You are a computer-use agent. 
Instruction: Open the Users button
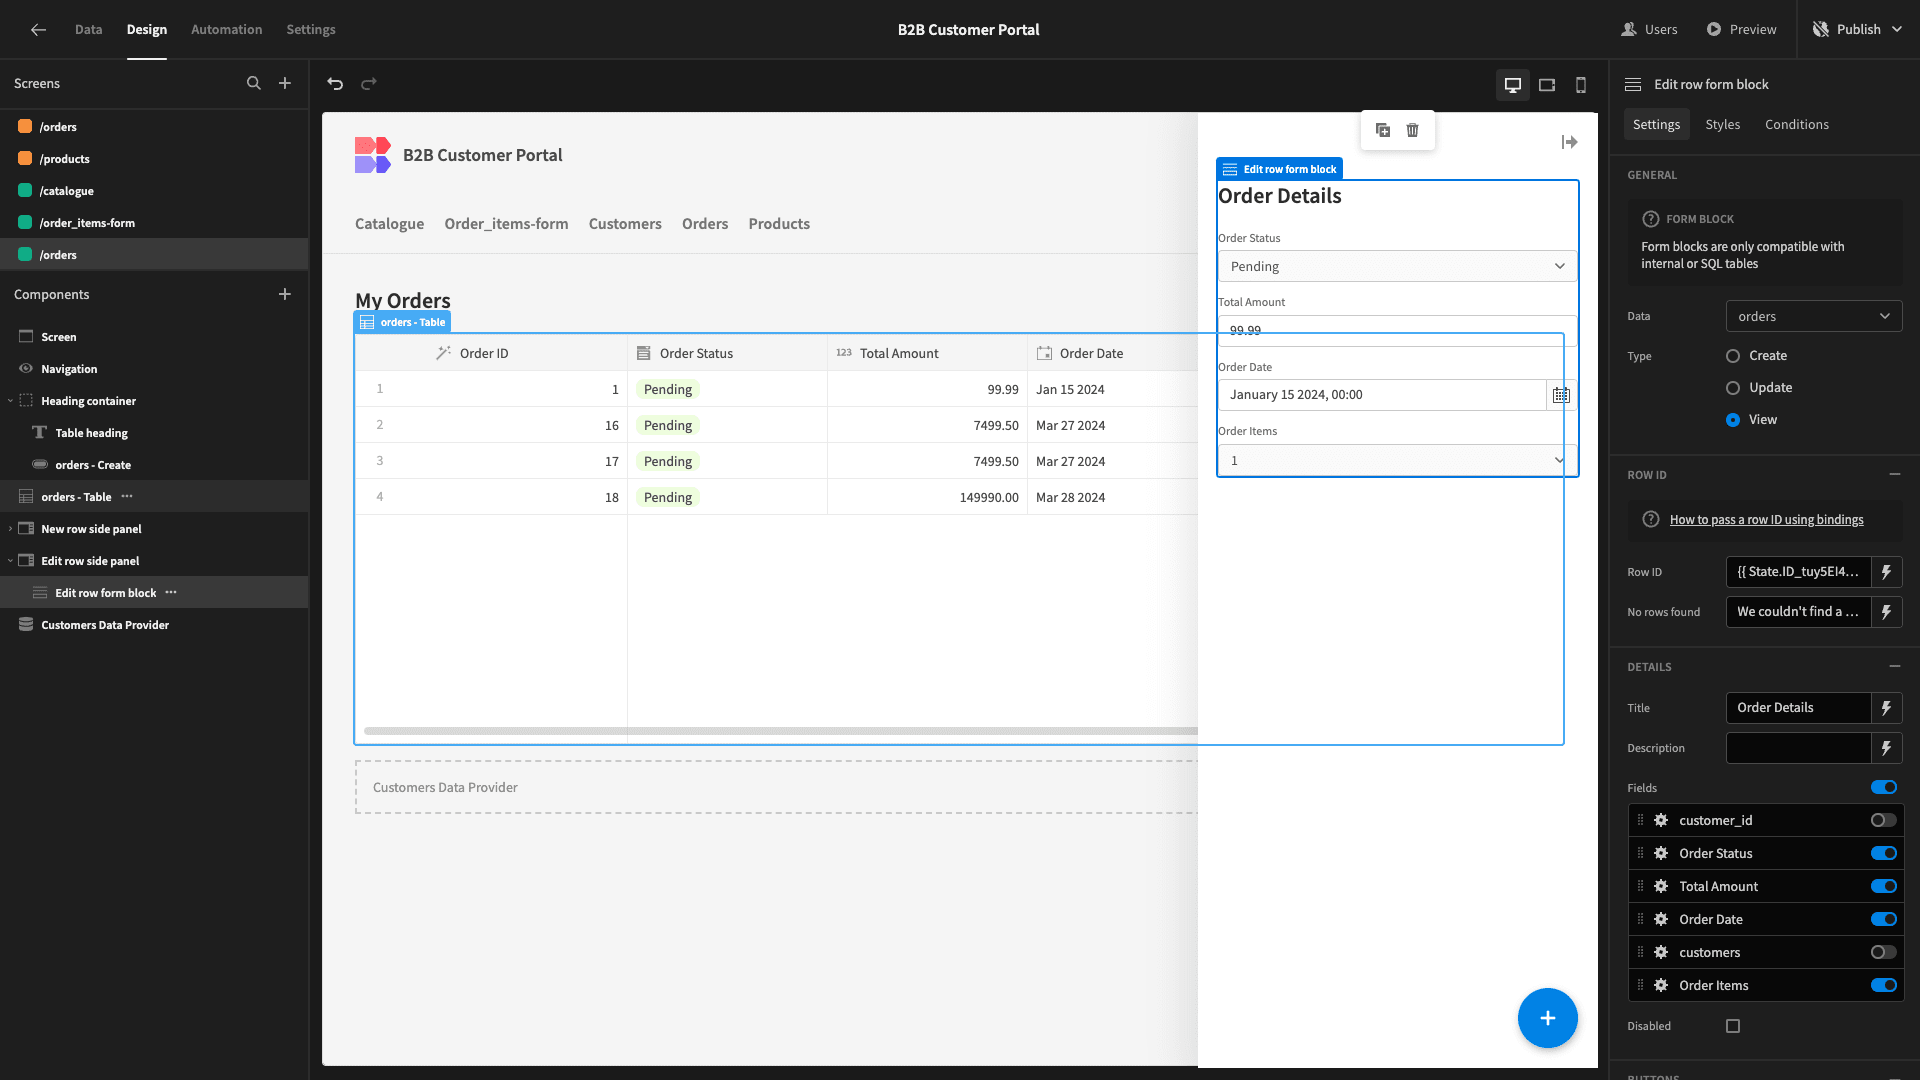tap(1649, 30)
